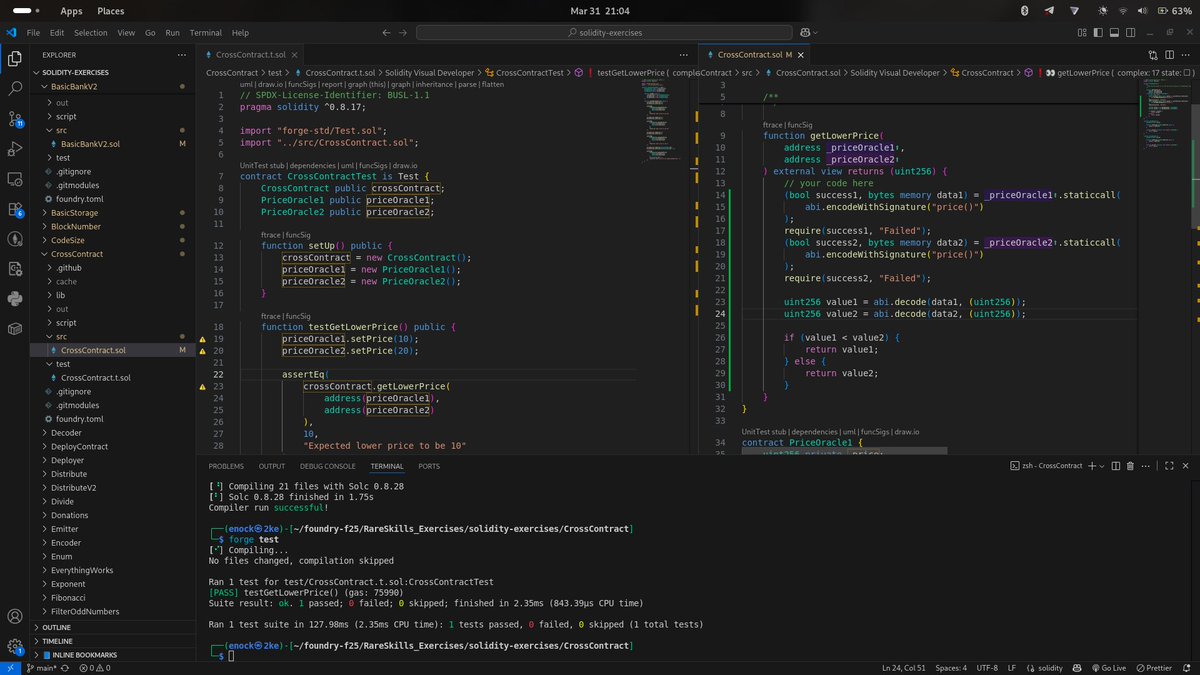Open the Places menu in GNOME top bar
Image resolution: width=1200 pixels, height=675 pixels.
click(x=111, y=11)
